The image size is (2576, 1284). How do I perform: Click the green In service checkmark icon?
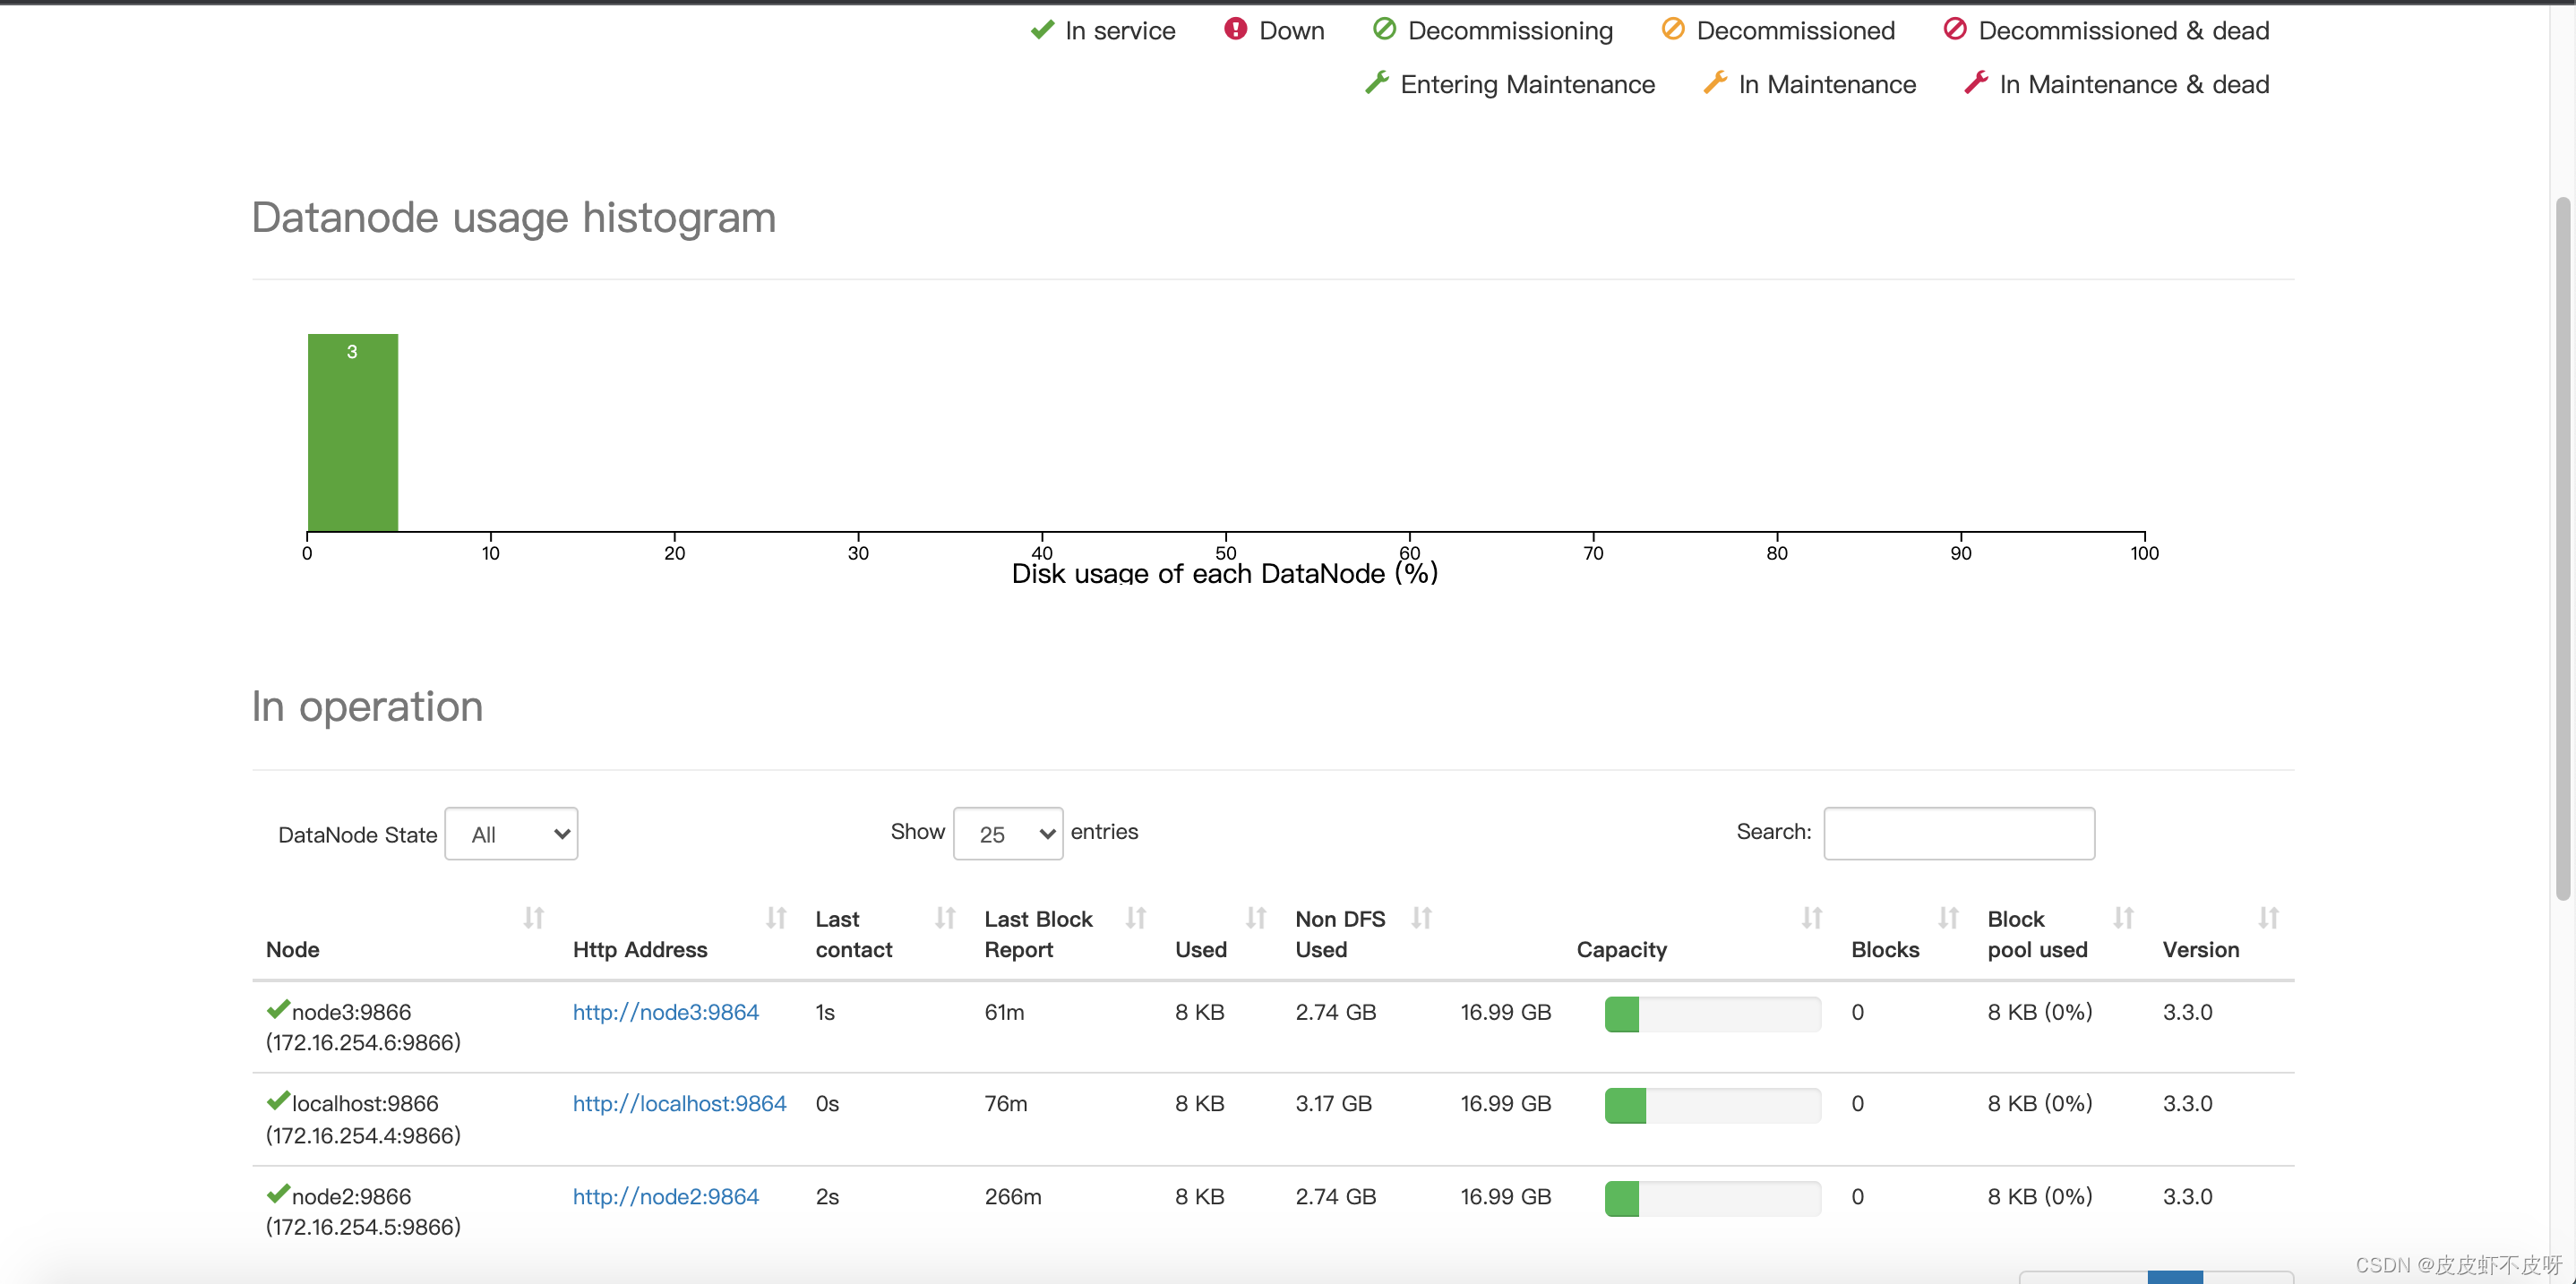coord(1042,30)
